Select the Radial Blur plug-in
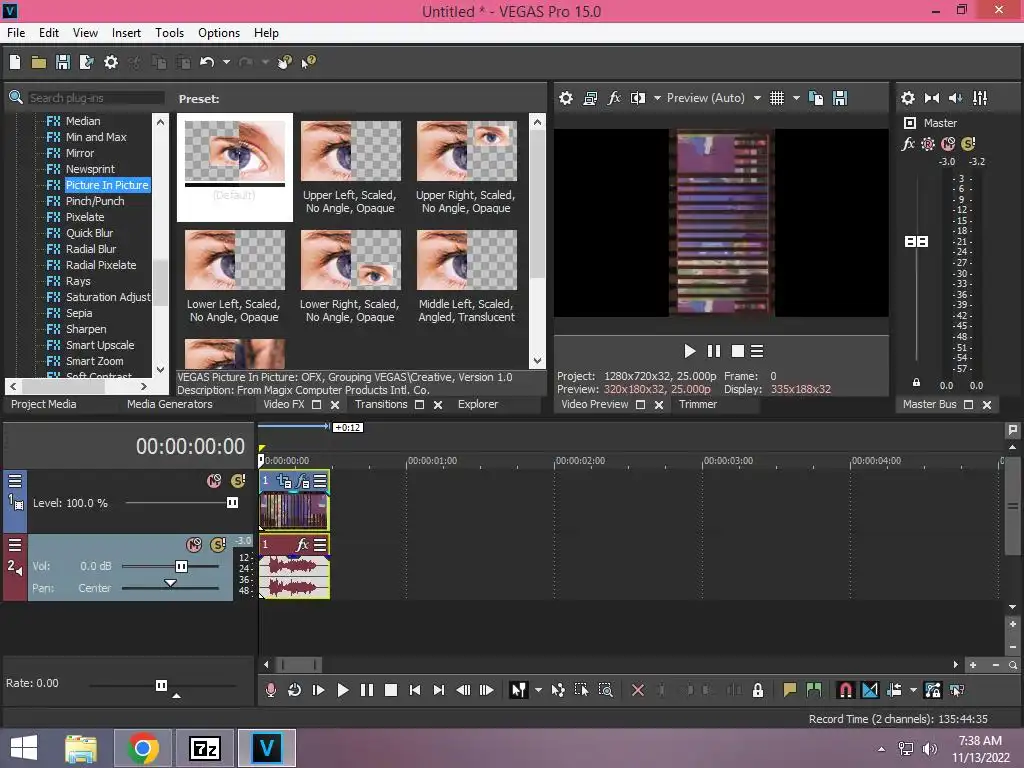 (x=91, y=249)
